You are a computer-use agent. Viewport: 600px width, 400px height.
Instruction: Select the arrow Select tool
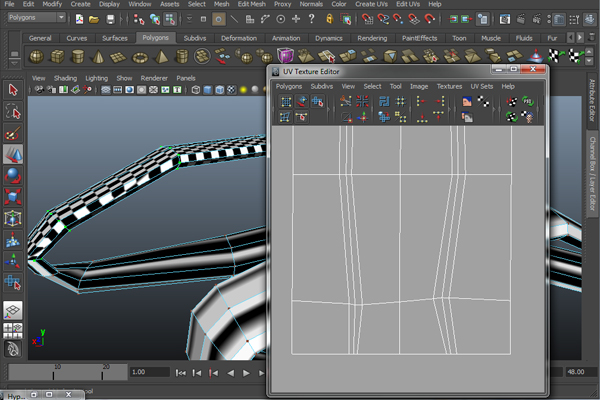[x=13, y=90]
